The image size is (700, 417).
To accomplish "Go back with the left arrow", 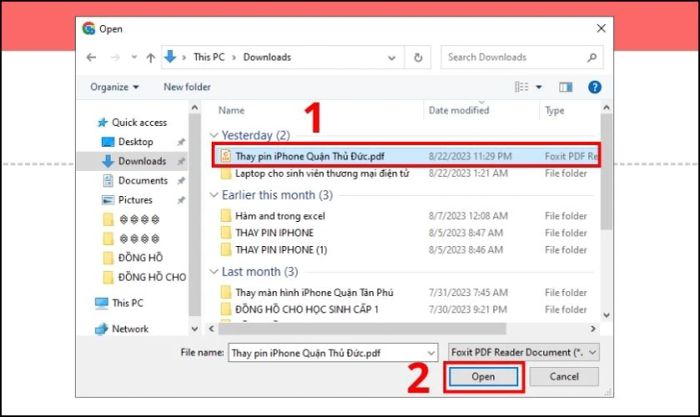I will 92,57.
